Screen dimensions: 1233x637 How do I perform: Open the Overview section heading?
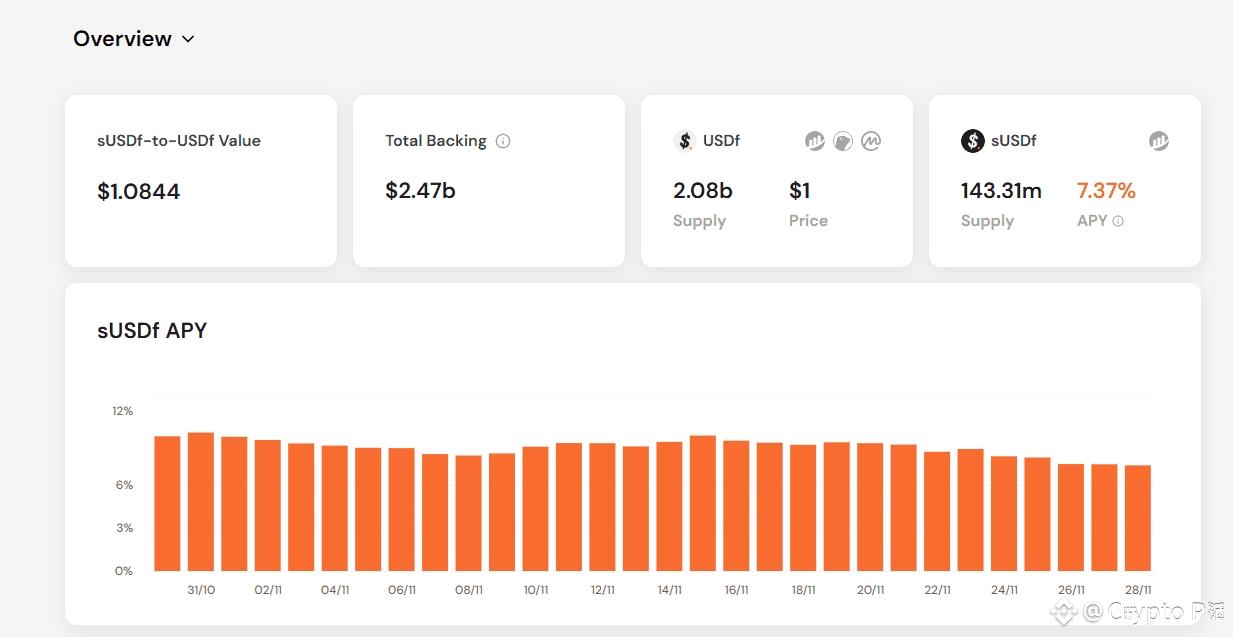pos(122,39)
